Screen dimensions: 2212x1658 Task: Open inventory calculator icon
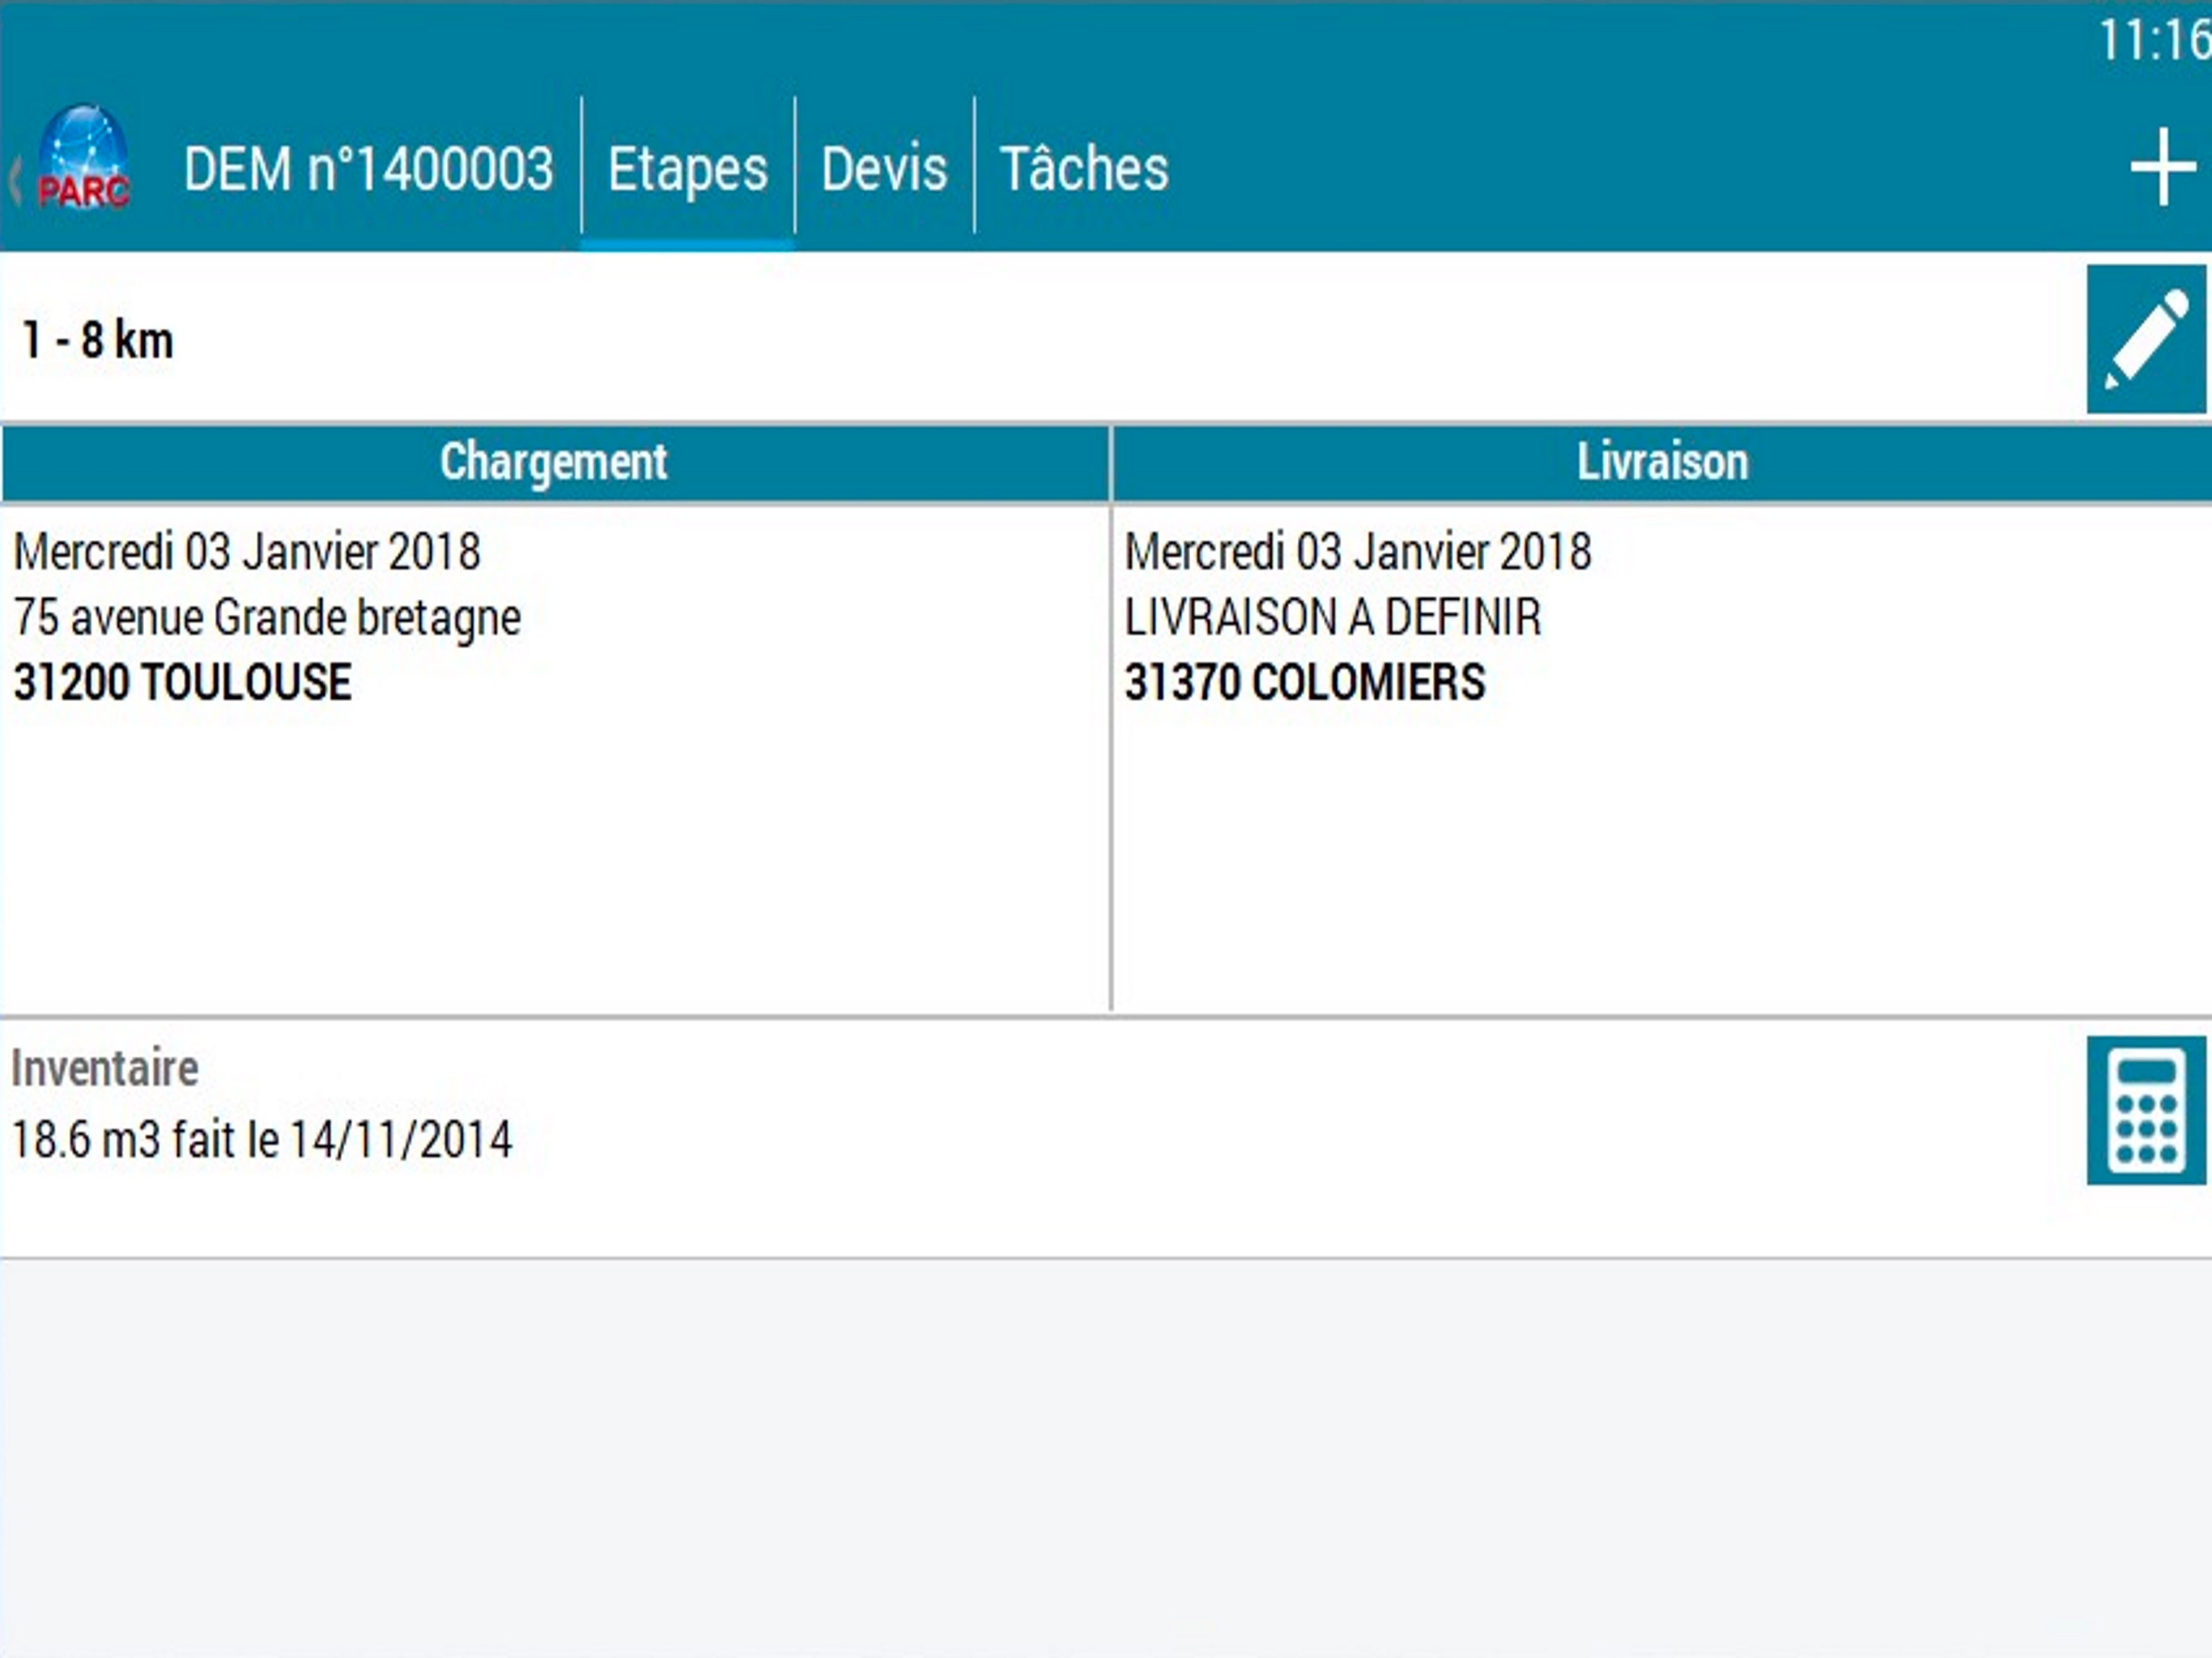pyautogui.click(x=2146, y=1110)
